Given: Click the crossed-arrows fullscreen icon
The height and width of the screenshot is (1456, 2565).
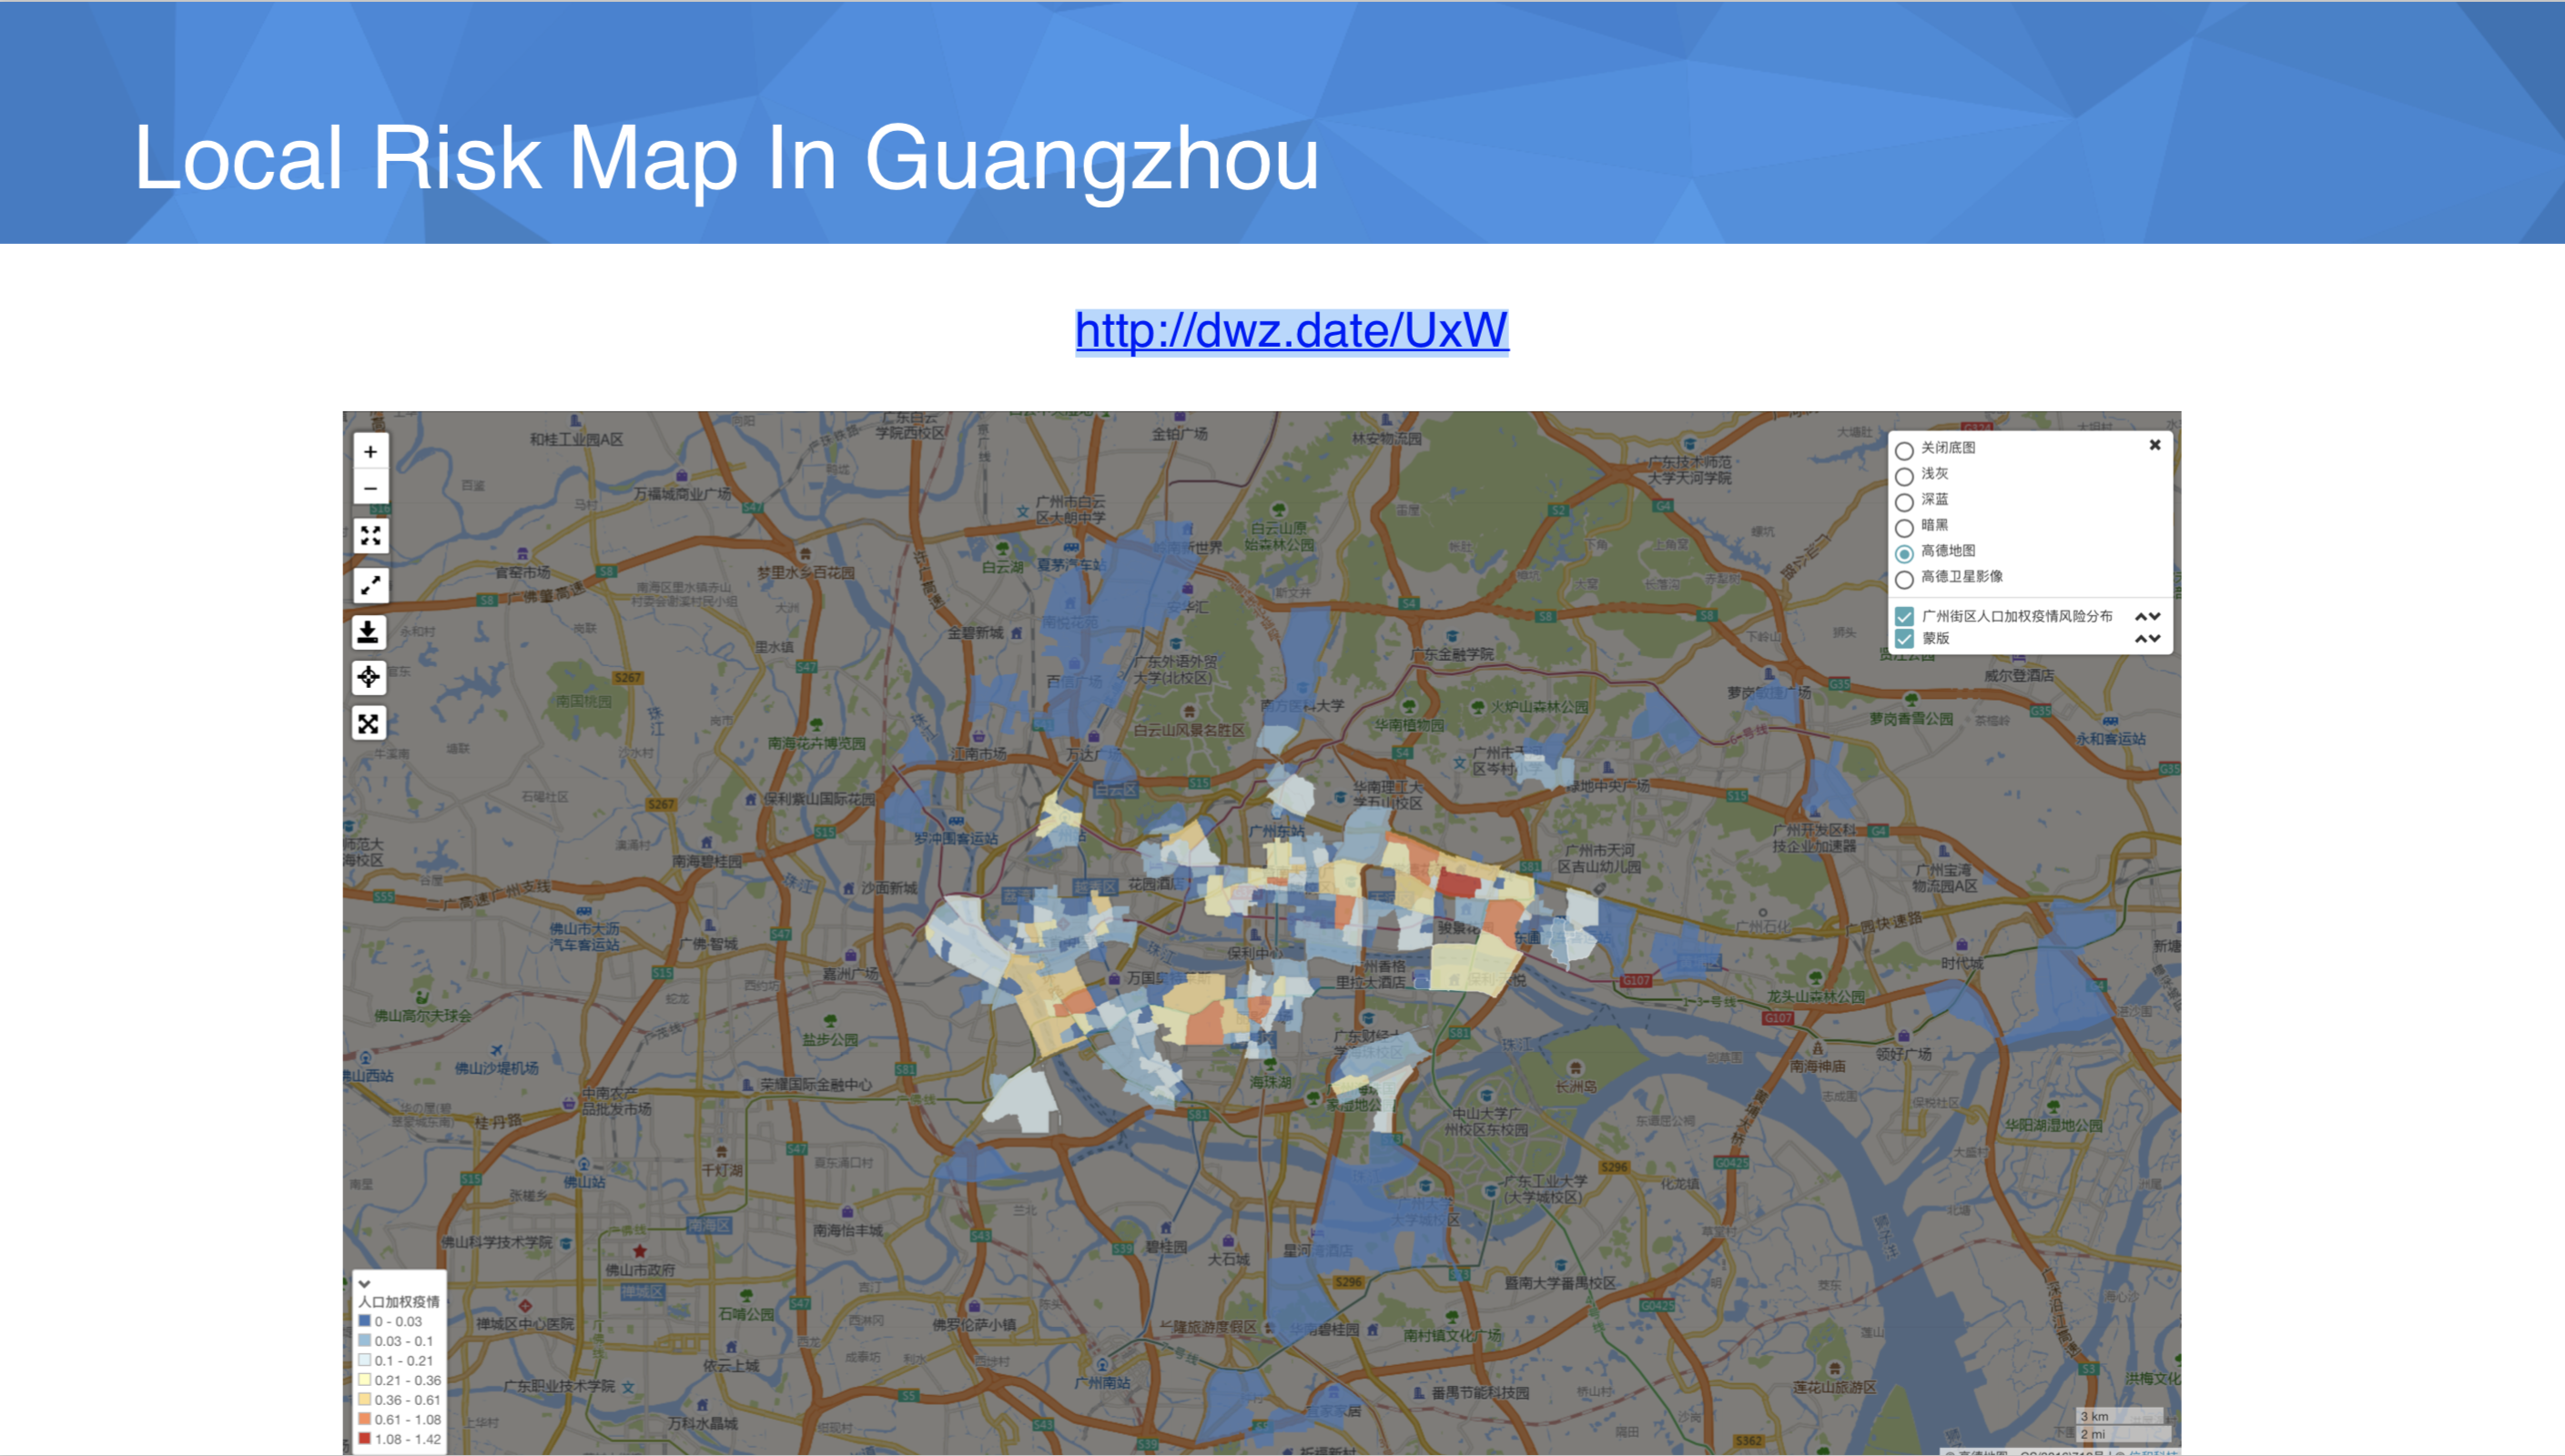Looking at the screenshot, I should (x=369, y=723).
